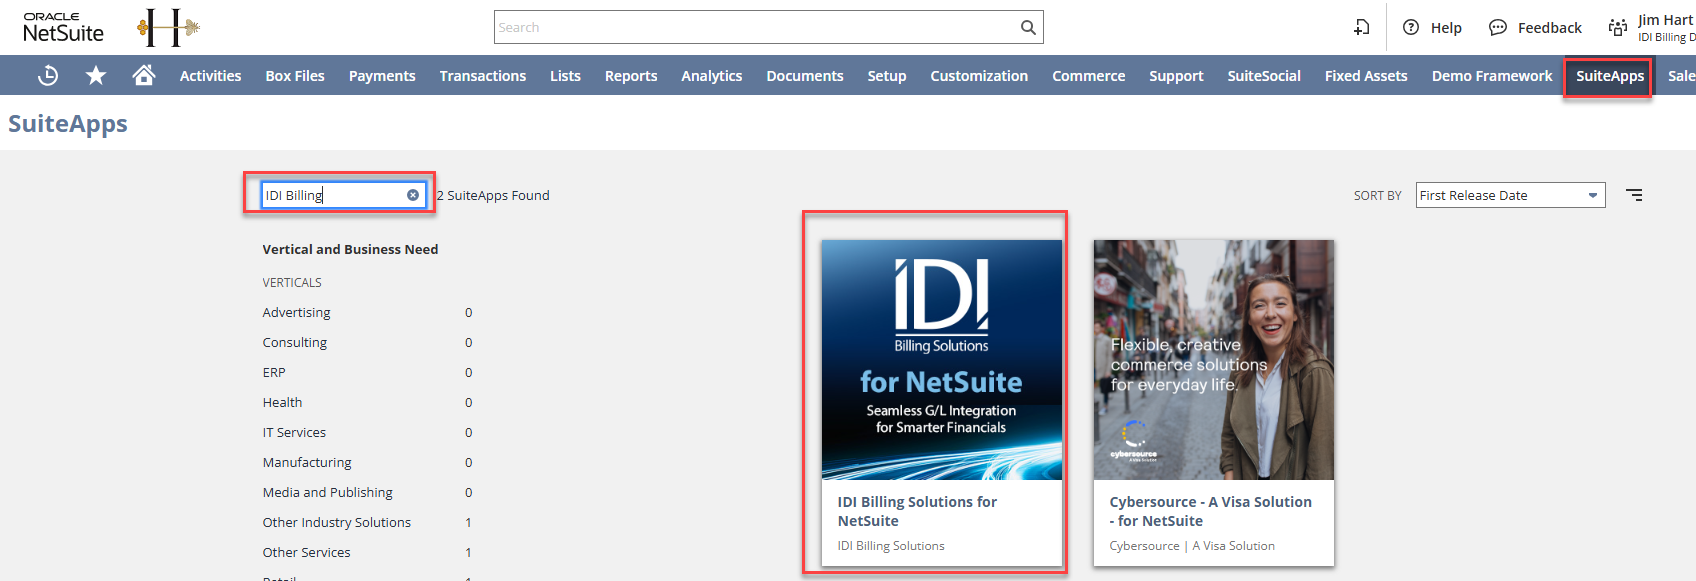
Task: Filter by Advertising vertical
Action: tap(296, 312)
